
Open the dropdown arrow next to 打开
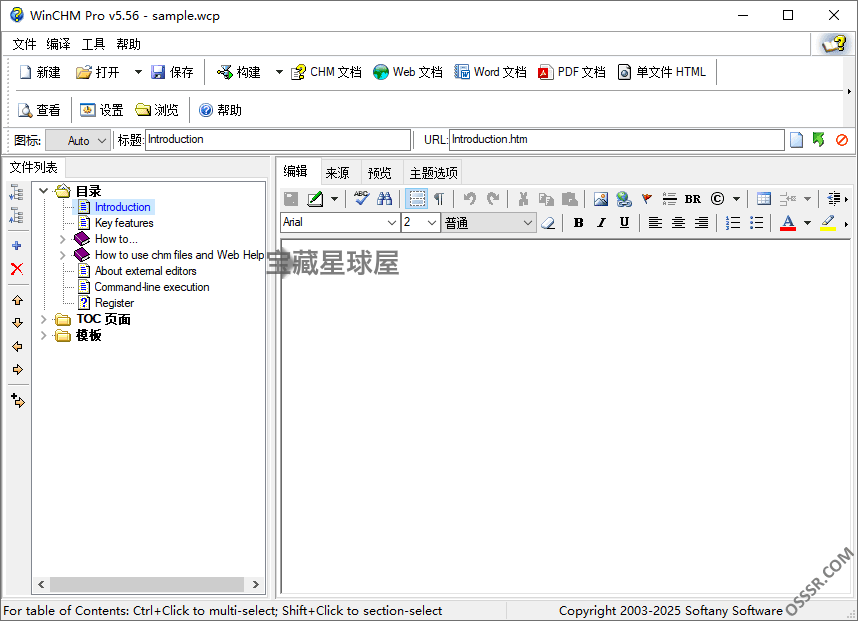[x=138, y=72]
